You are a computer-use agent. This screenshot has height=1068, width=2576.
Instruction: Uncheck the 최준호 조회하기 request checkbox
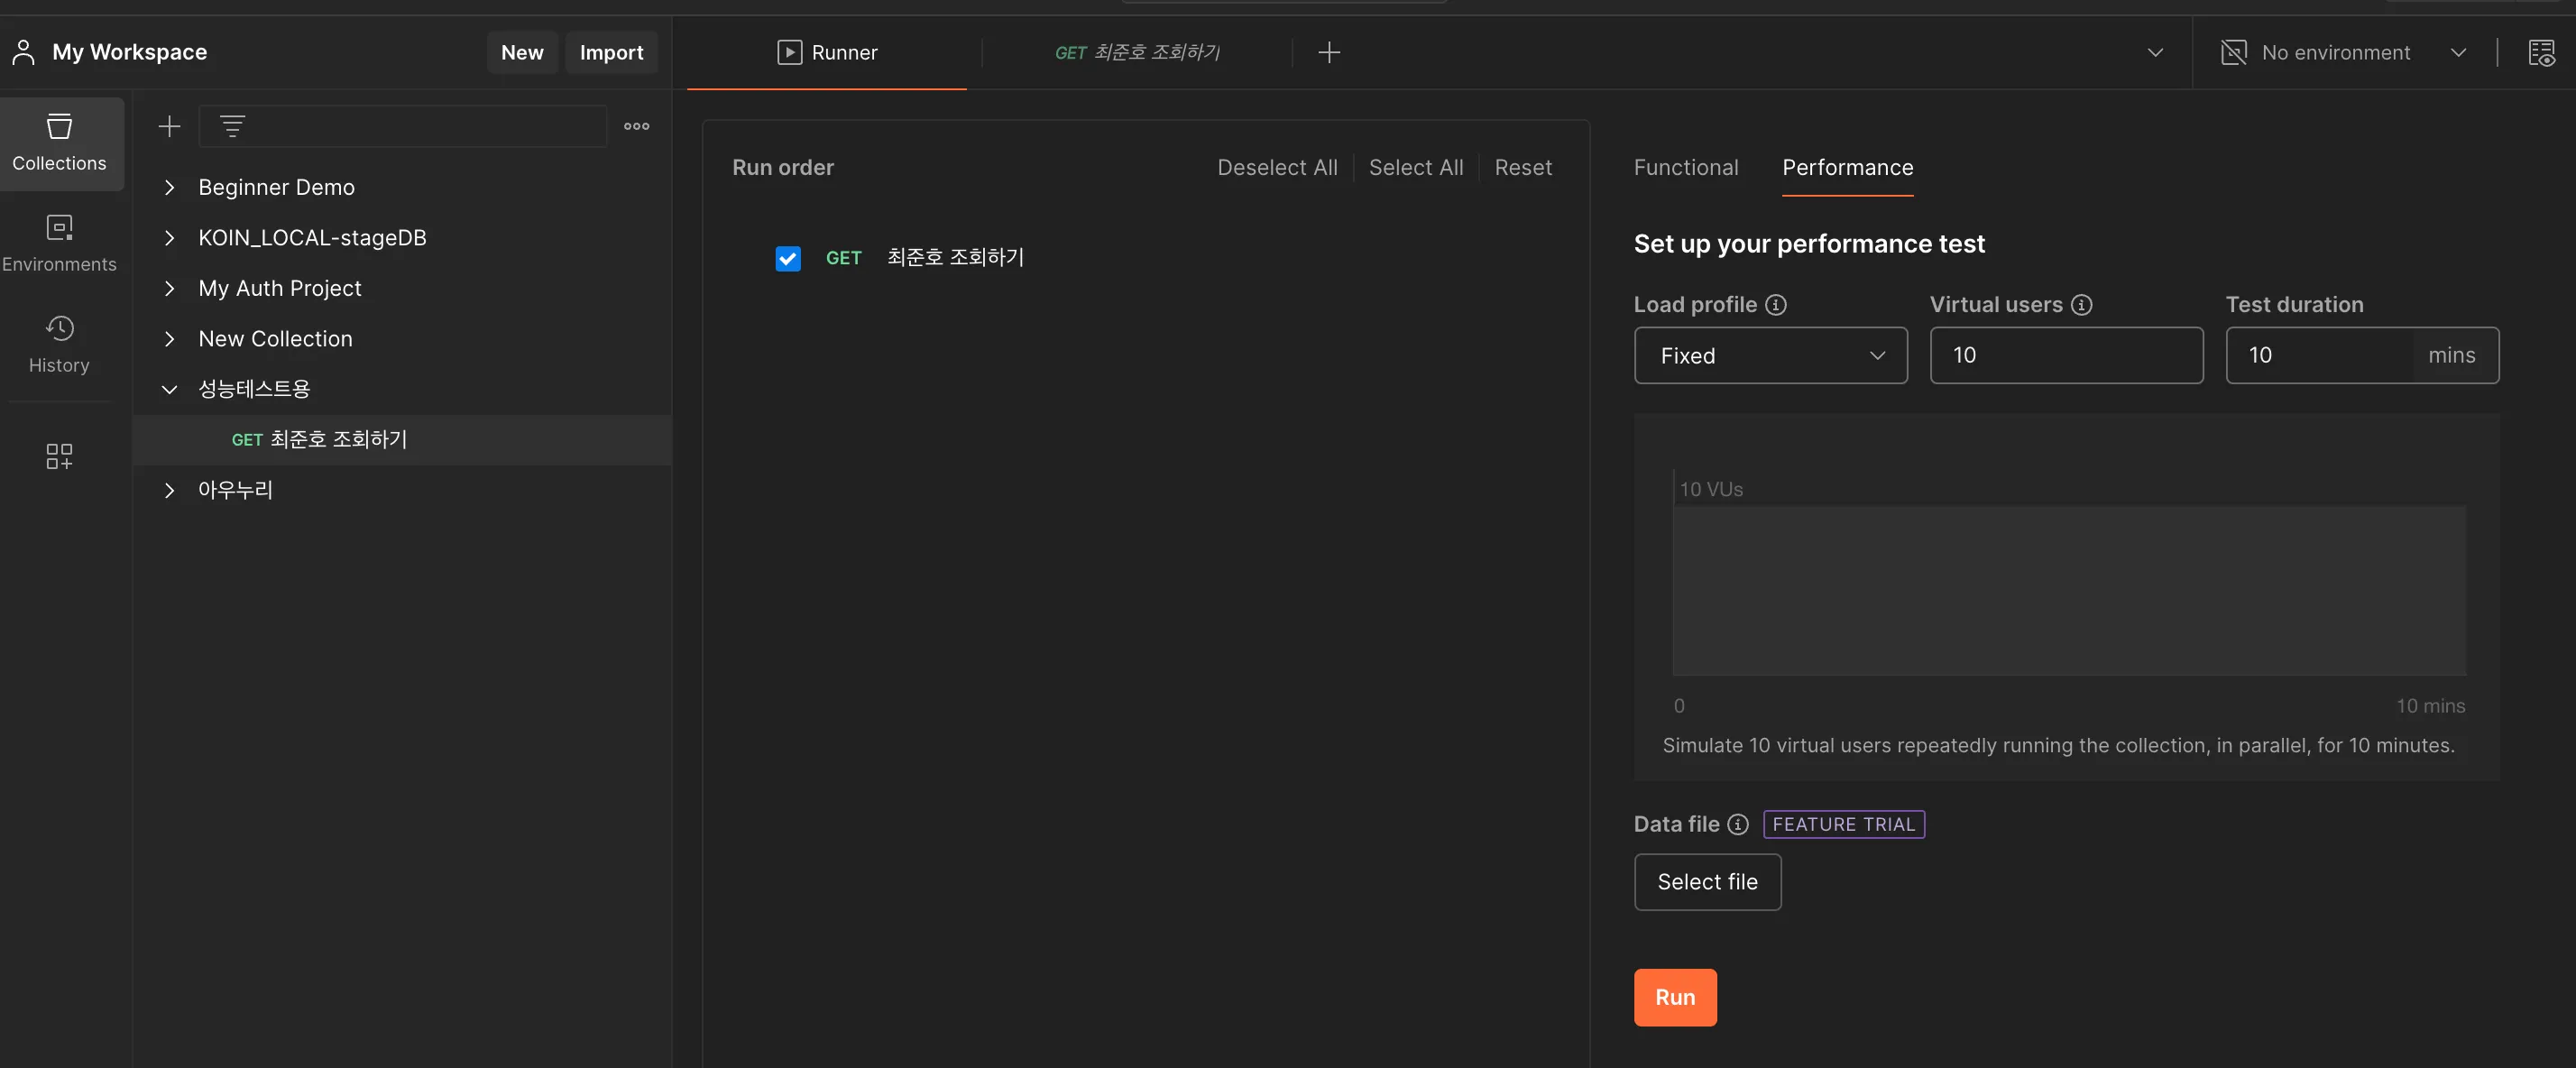[x=787, y=259]
